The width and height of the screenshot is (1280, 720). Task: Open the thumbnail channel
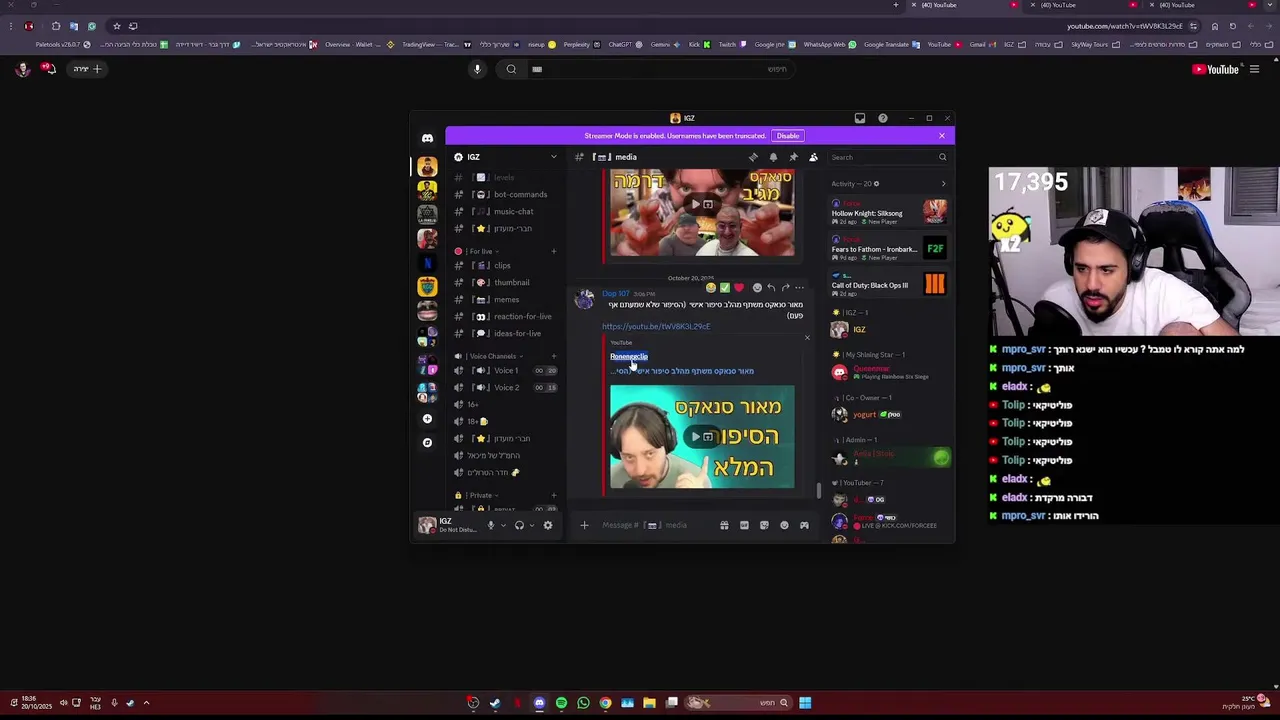506,283
